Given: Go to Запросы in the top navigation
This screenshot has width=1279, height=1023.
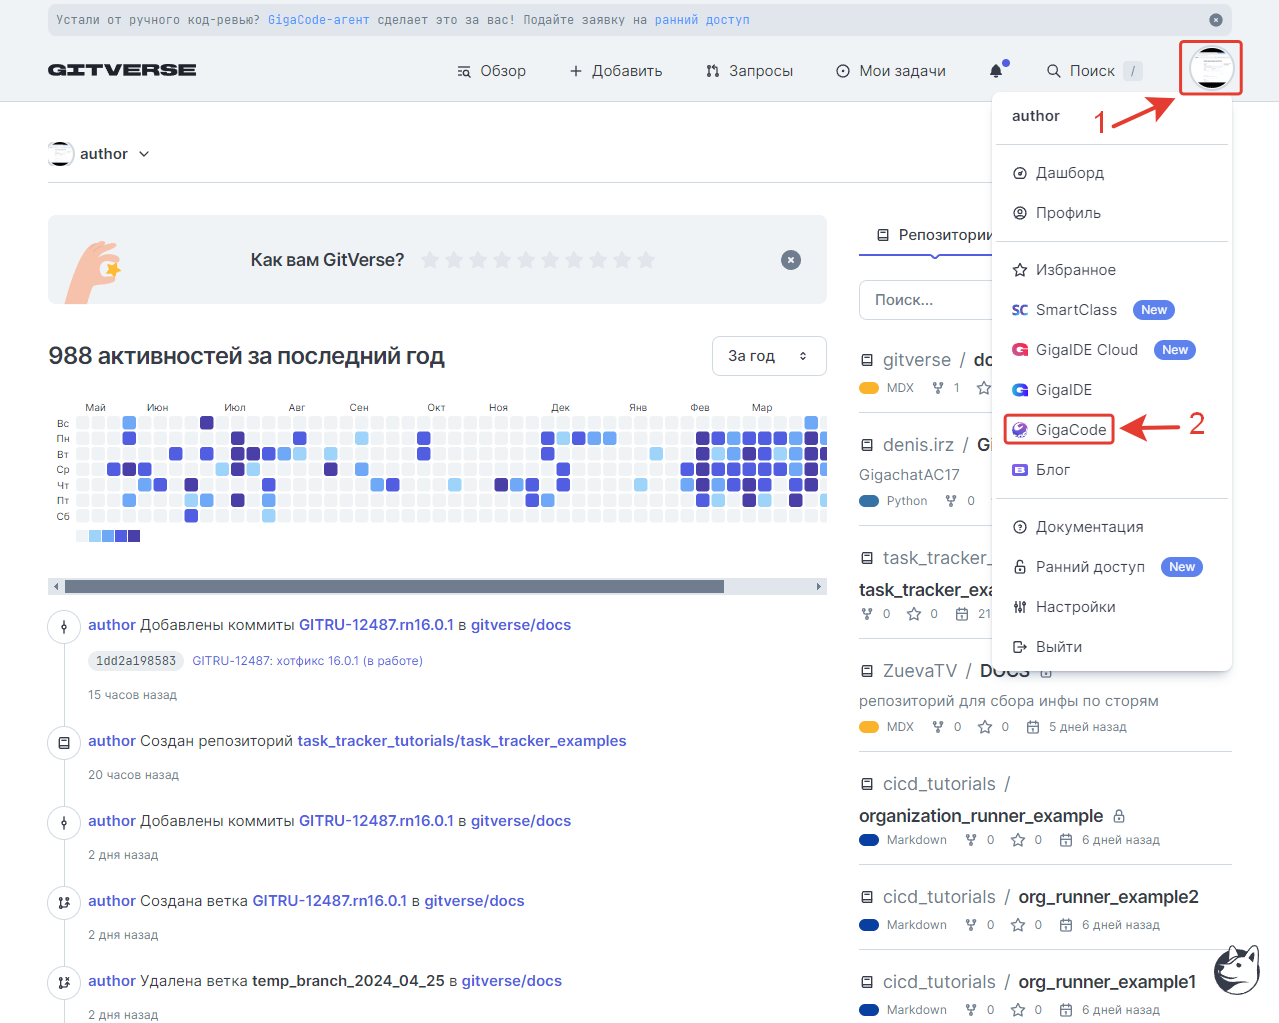Looking at the screenshot, I should click(749, 71).
